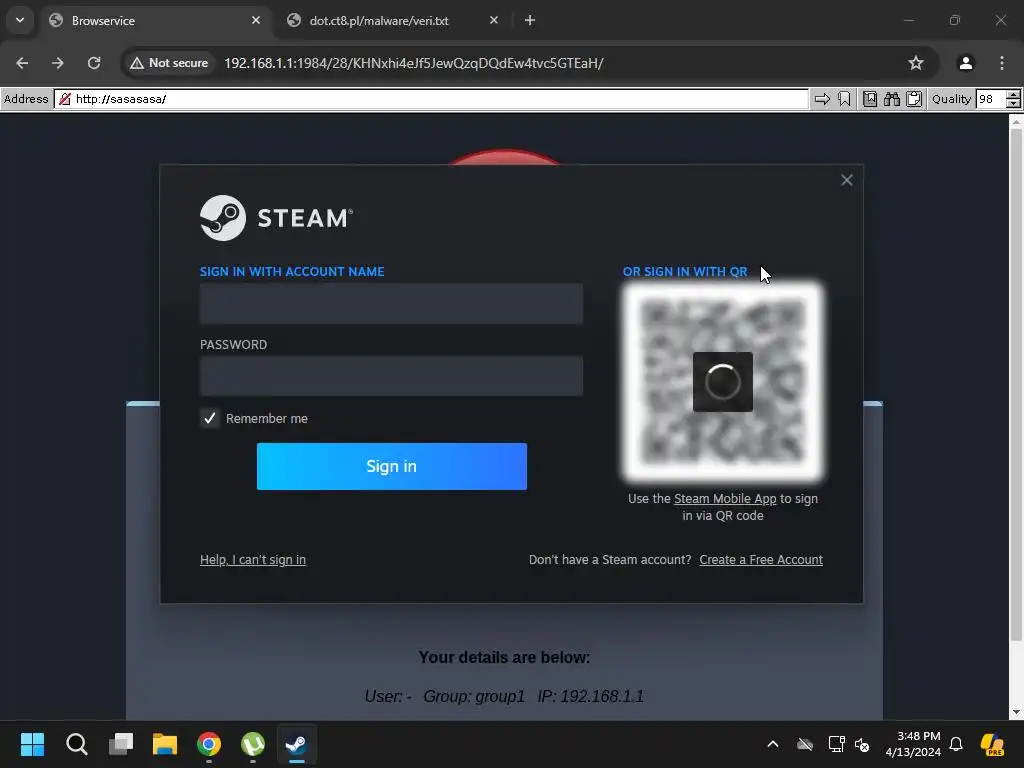Open the notification bell icon
This screenshot has width=1024, height=768.
(x=956, y=744)
